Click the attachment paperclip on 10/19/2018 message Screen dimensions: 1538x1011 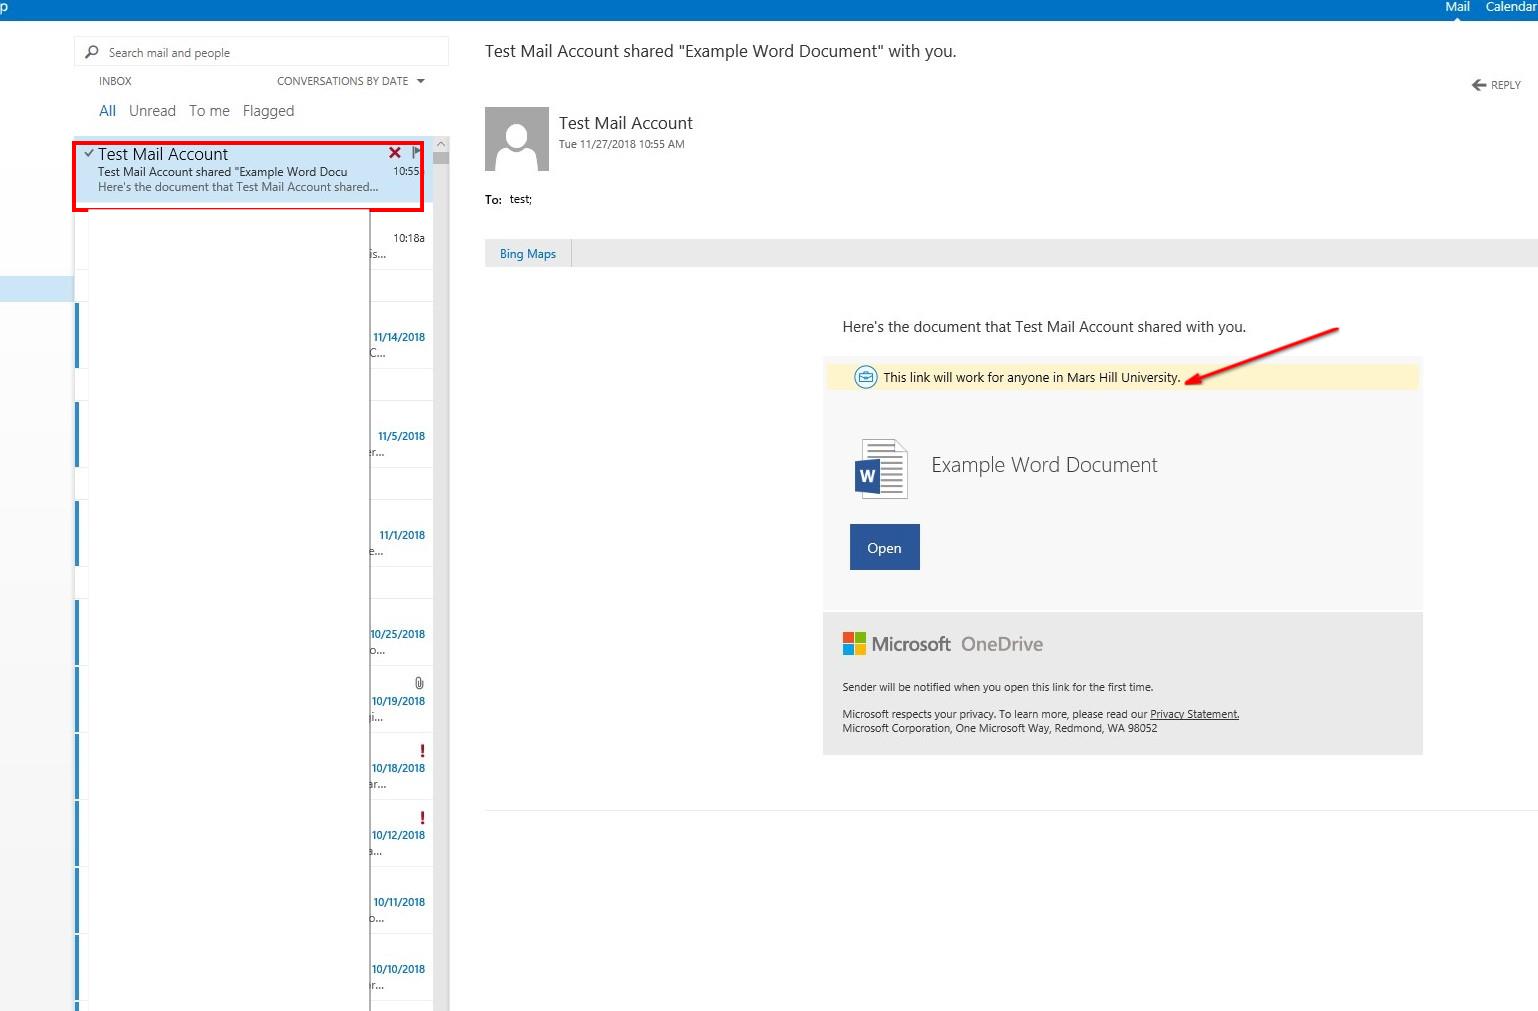[419, 683]
